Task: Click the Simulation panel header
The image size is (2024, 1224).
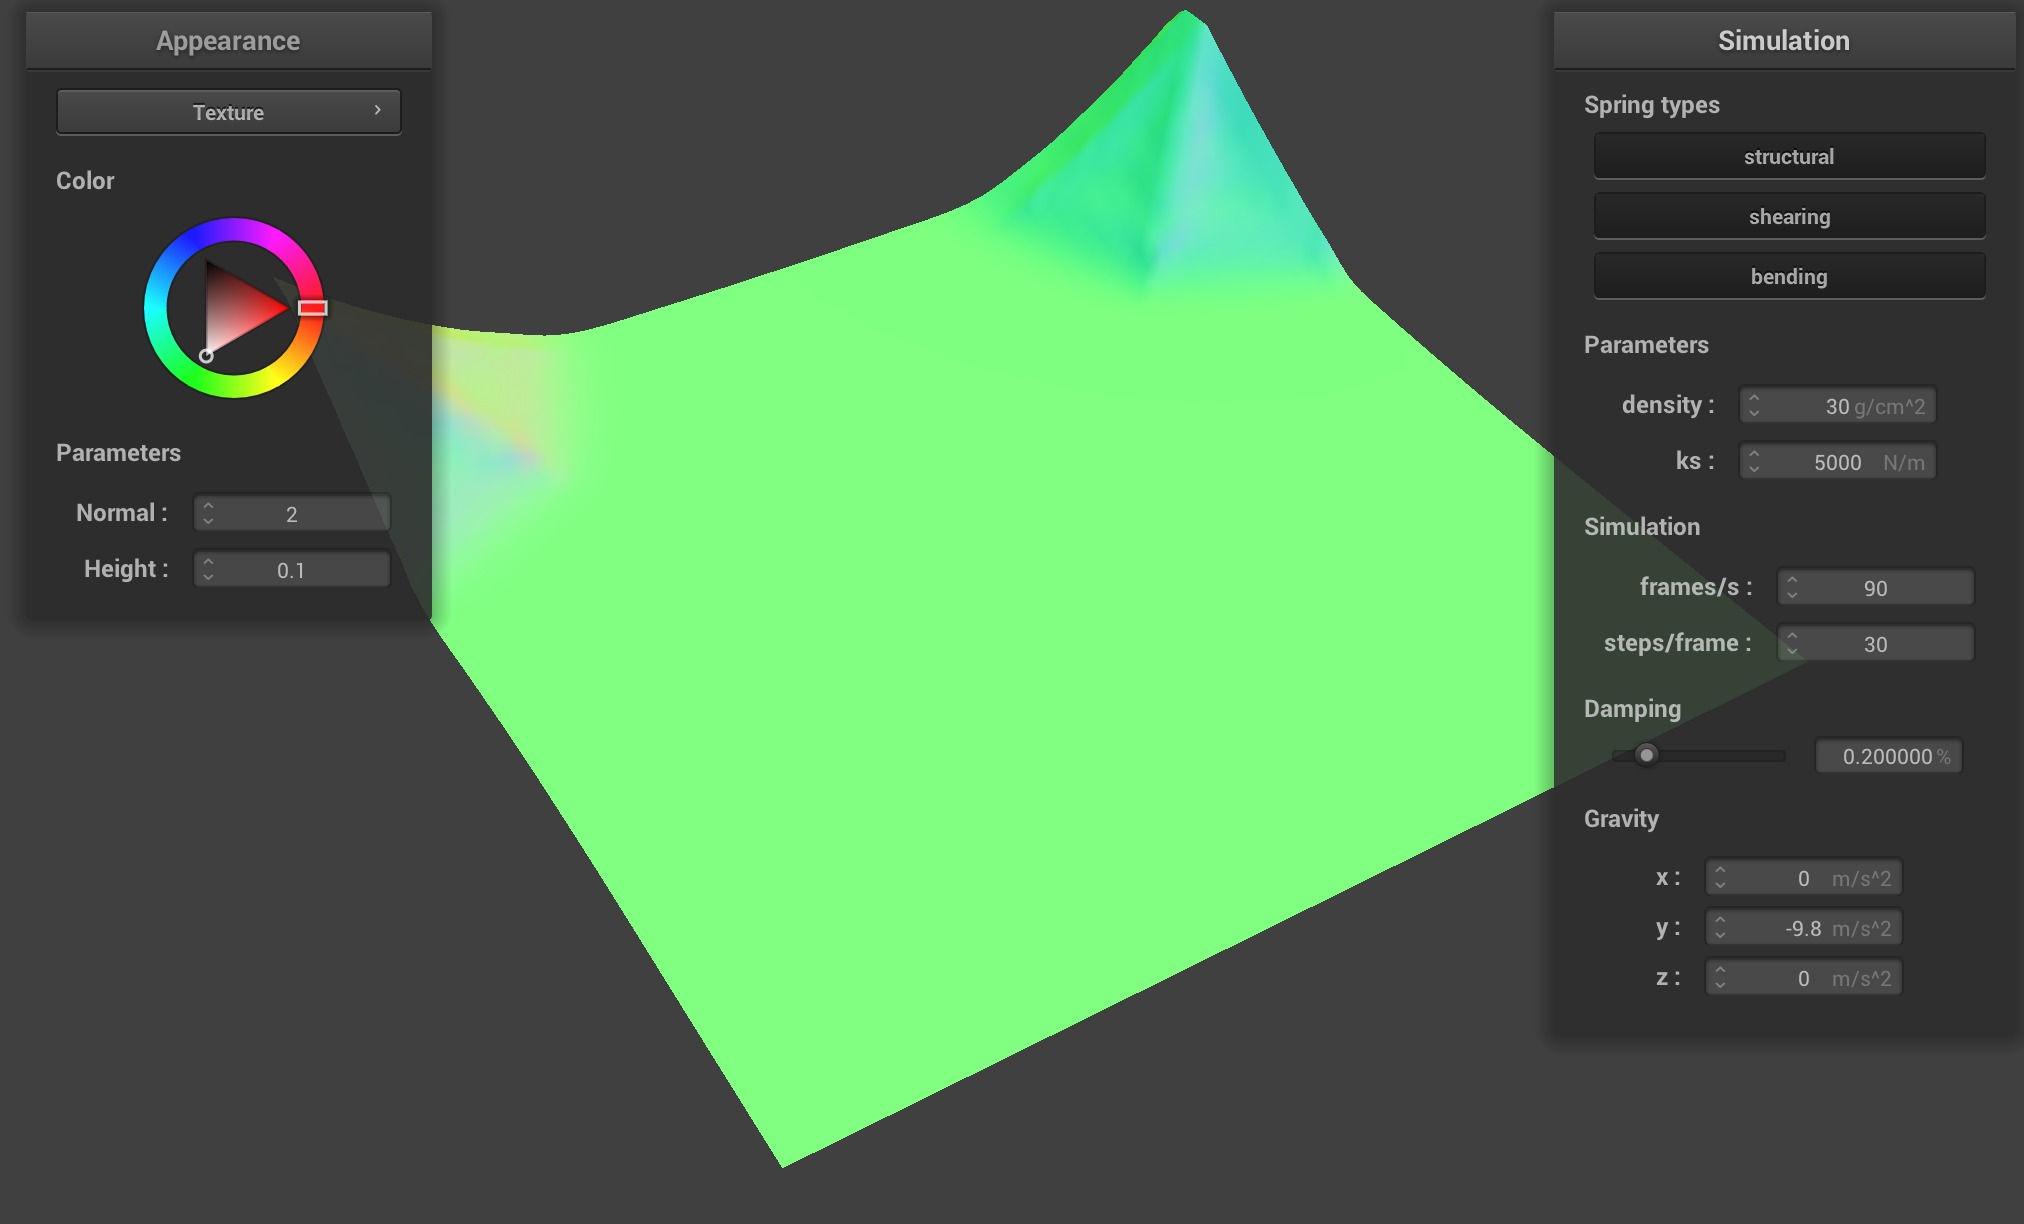Action: pos(1784,41)
